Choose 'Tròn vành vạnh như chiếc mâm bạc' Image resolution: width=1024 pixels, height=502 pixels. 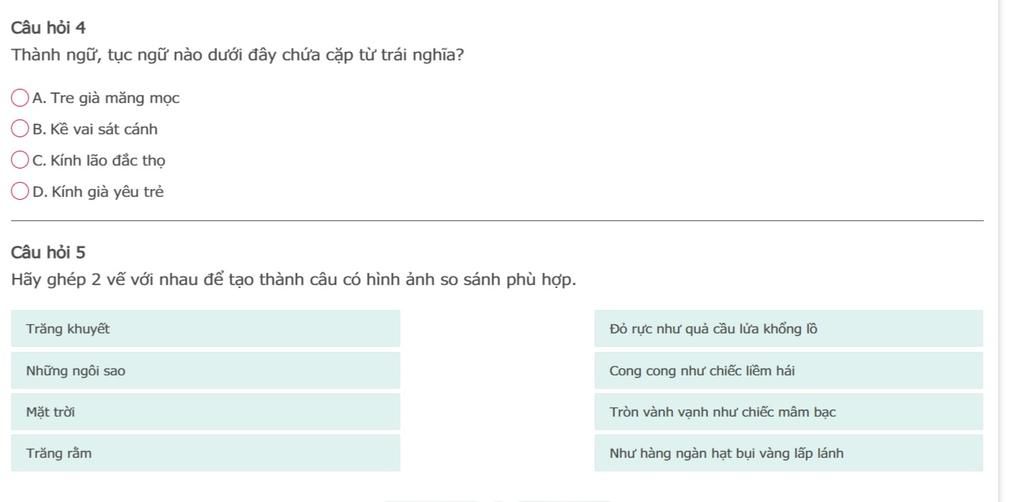788,412
